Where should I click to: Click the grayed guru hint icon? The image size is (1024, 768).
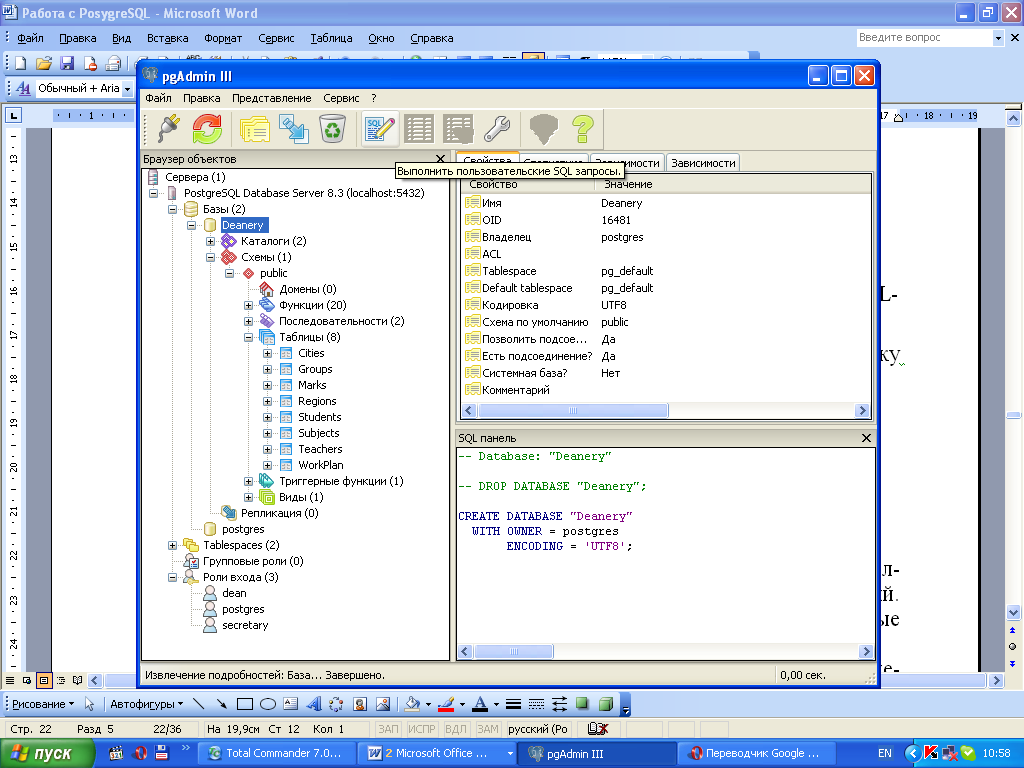coord(543,128)
